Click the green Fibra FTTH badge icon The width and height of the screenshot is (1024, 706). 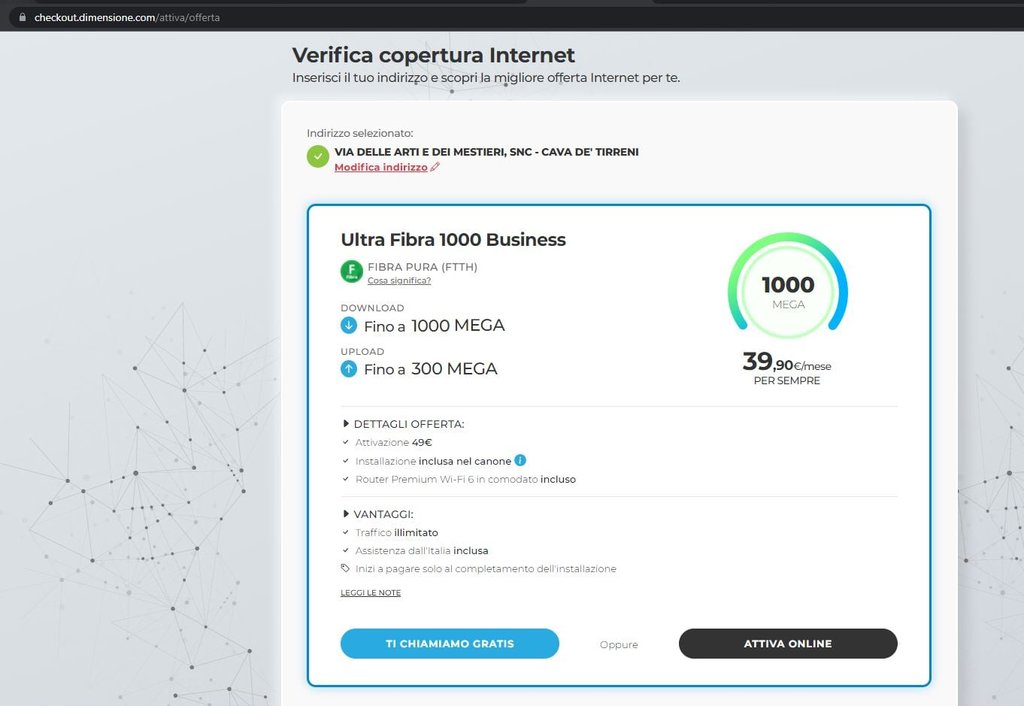click(x=352, y=271)
